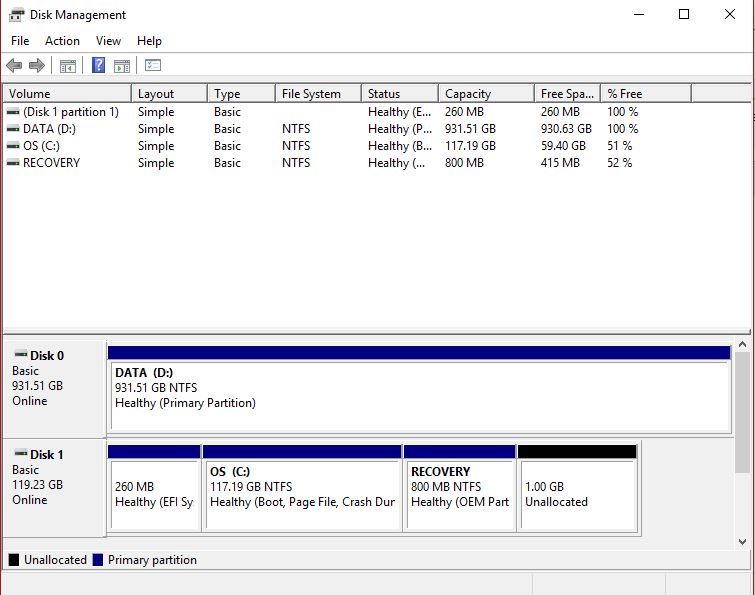The height and width of the screenshot is (595, 755).
Task: Click the blue Primary partition legend swatch
Action: (x=98, y=560)
